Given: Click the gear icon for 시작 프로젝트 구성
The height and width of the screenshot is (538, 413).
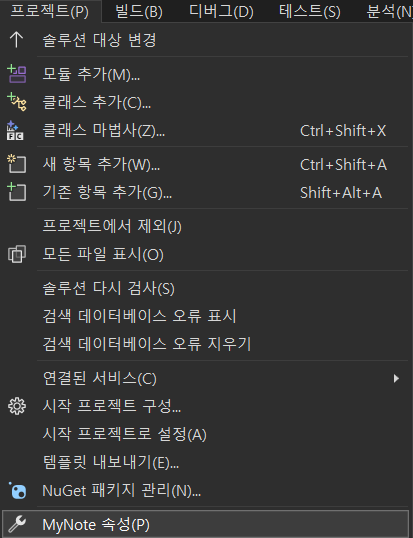Looking at the screenshot, I should tap(17, 406).
